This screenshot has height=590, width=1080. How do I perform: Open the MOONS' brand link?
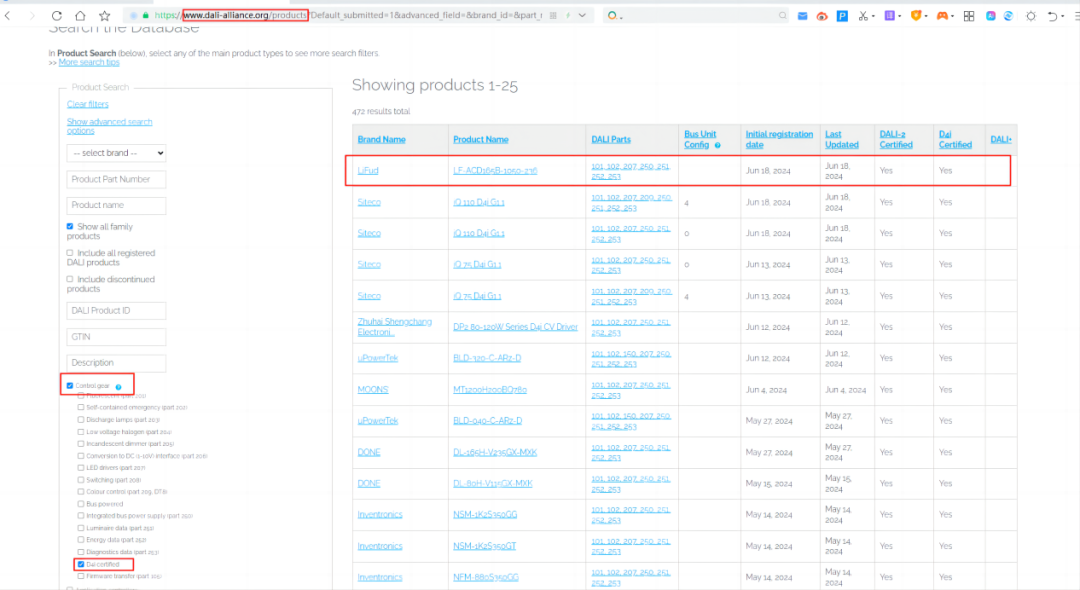(373, 390)
